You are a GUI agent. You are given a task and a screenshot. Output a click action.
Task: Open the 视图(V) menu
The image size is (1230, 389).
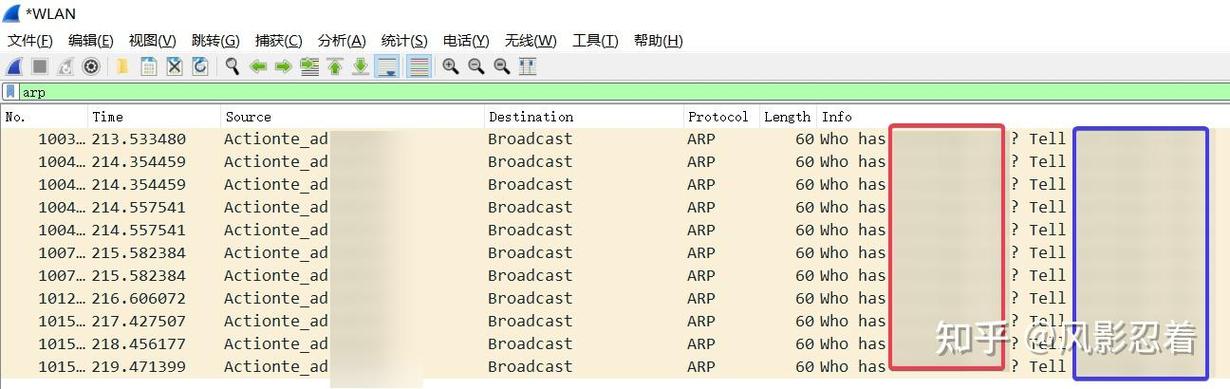pyautogui.click(x=152, y=41)
